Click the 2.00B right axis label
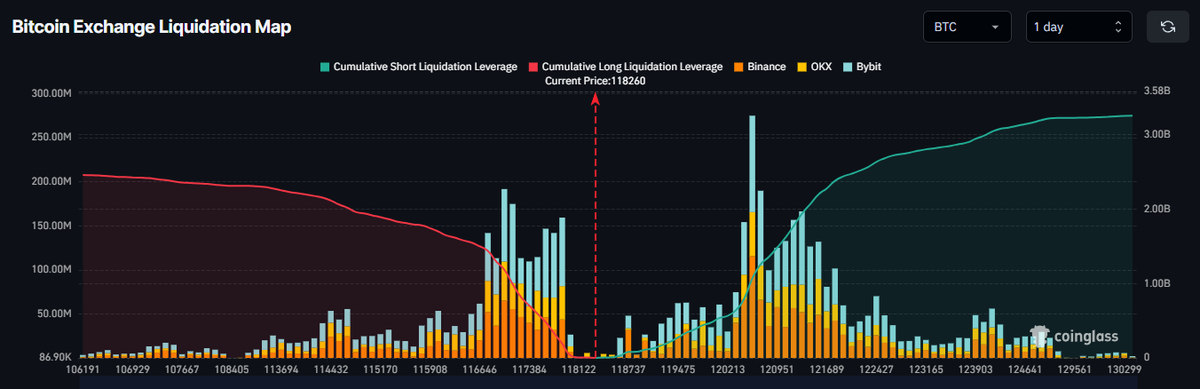 1156,209
